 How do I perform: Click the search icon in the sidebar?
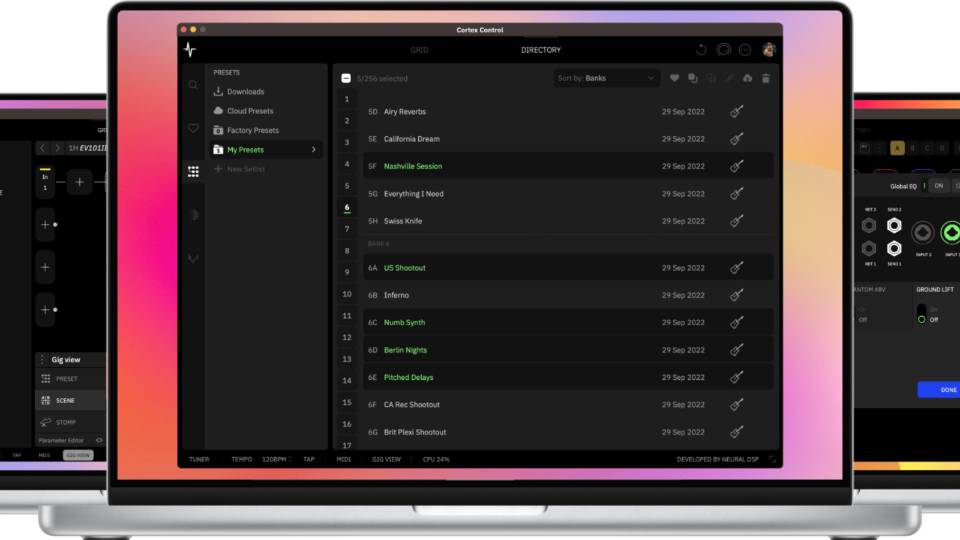point(193,85)
